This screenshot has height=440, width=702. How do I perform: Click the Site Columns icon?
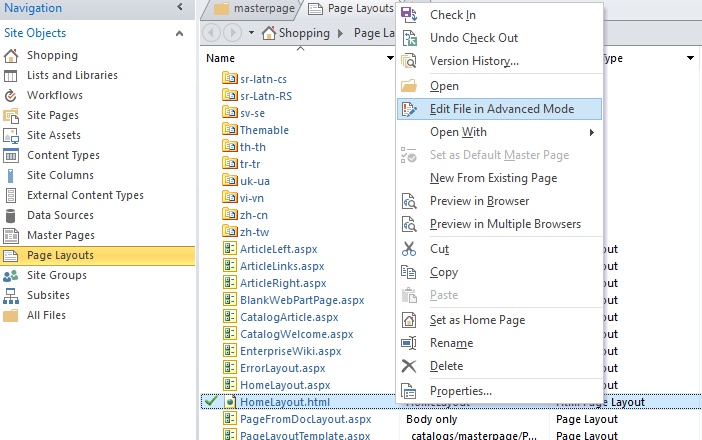11,176
